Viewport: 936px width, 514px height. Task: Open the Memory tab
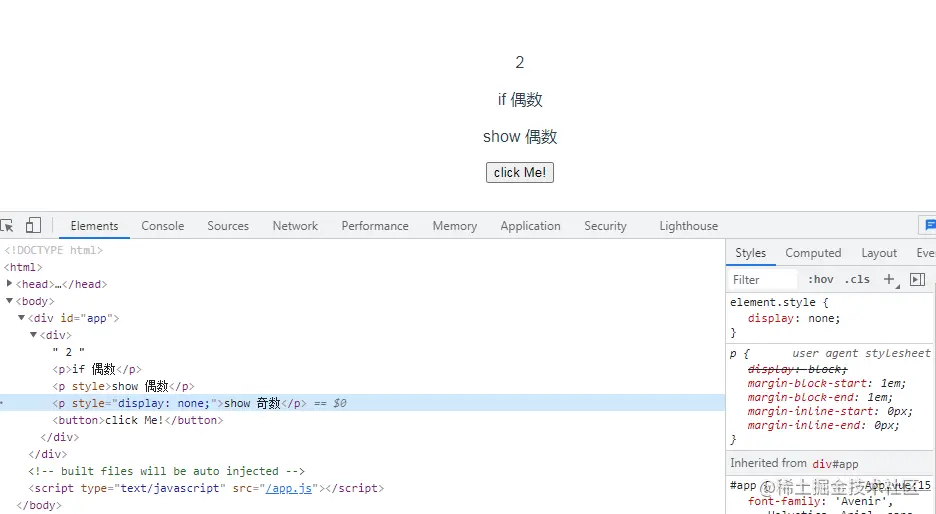(455, 226)
